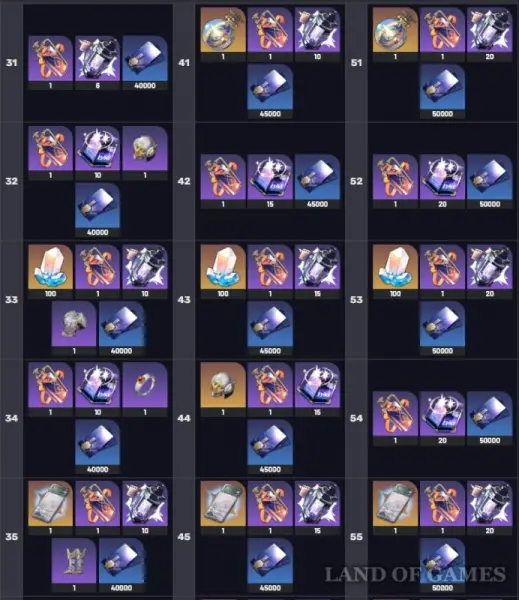Select the 45000 credits icon in row 42
This screenshot has height=600, width=519.
coord(317,177)
